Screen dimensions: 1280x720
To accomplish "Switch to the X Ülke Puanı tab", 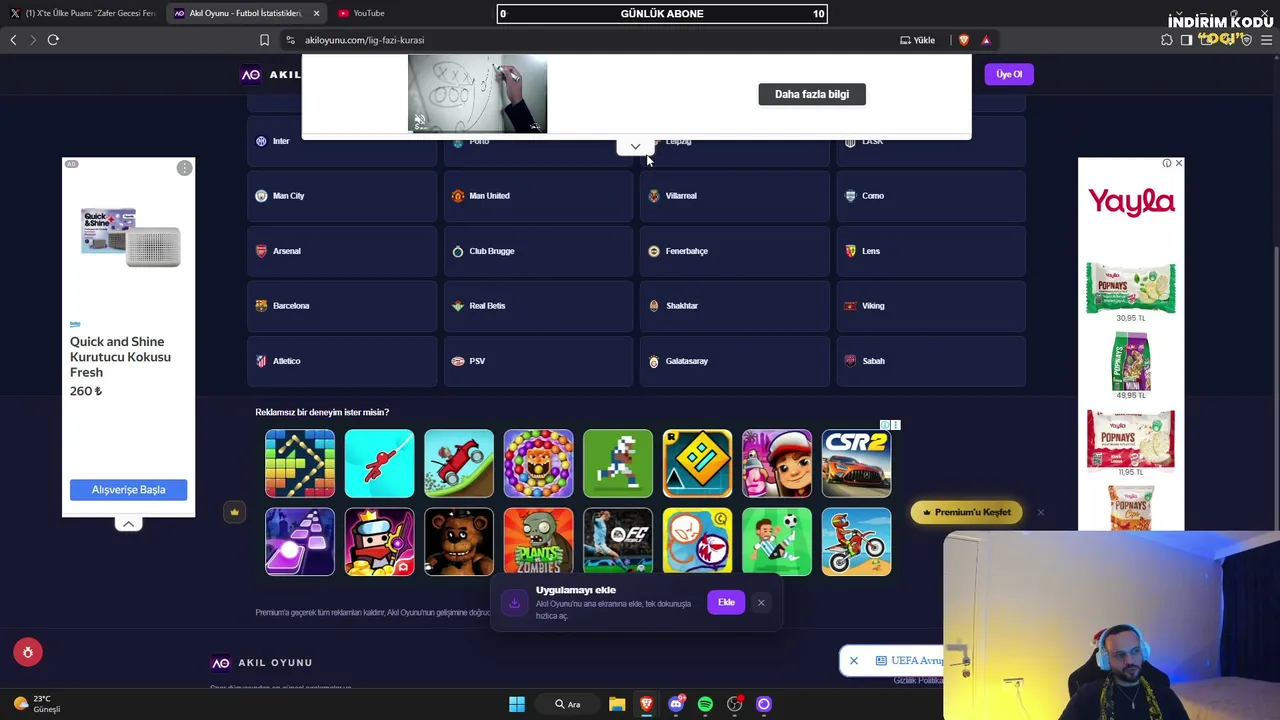I will pos(82,13).
